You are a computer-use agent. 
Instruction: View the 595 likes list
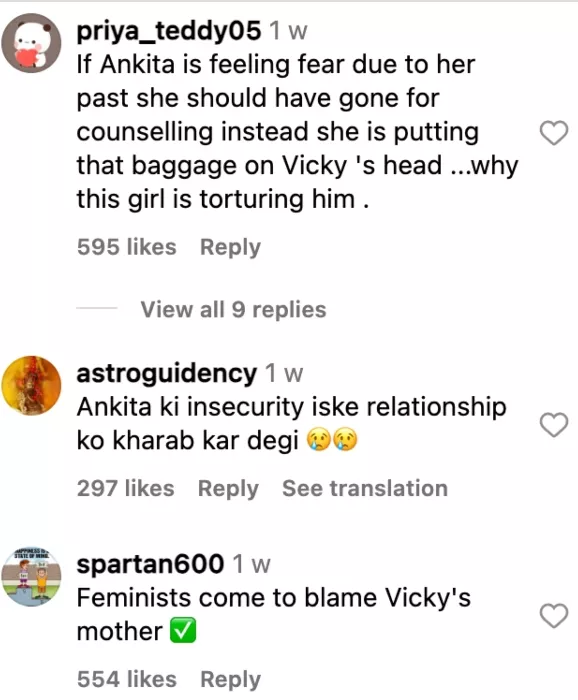tap(127, 247)
